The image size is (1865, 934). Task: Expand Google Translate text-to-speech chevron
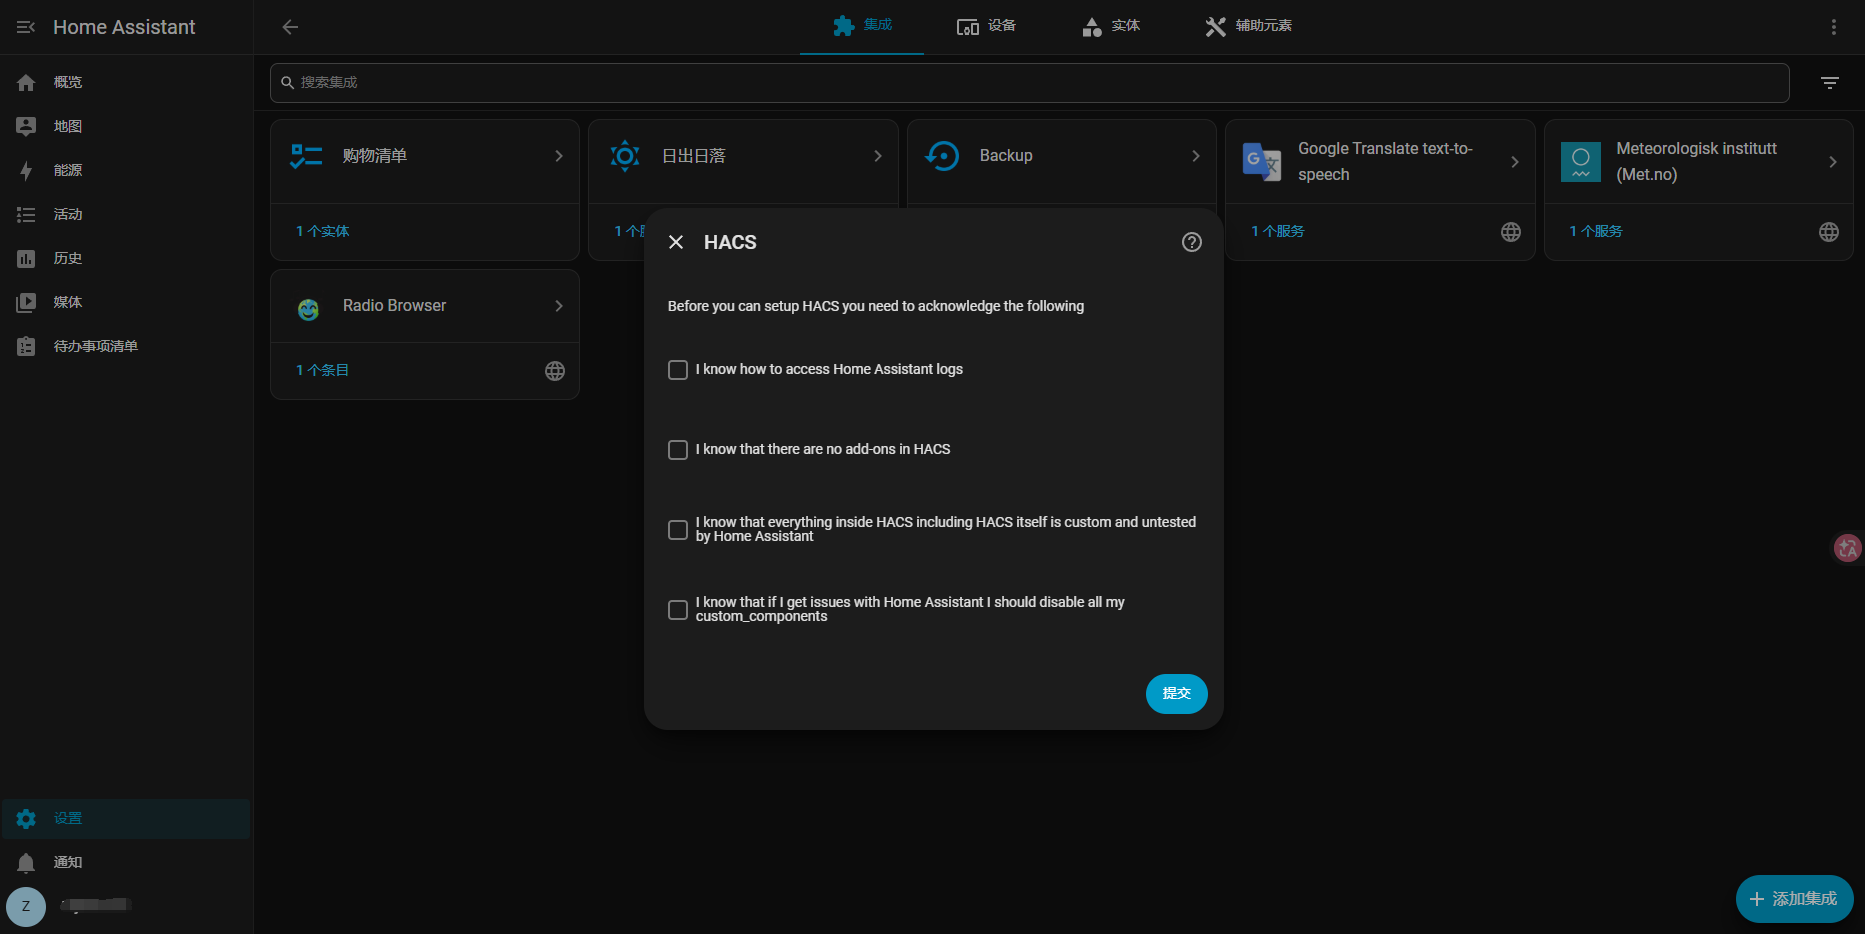point(1514,162)
